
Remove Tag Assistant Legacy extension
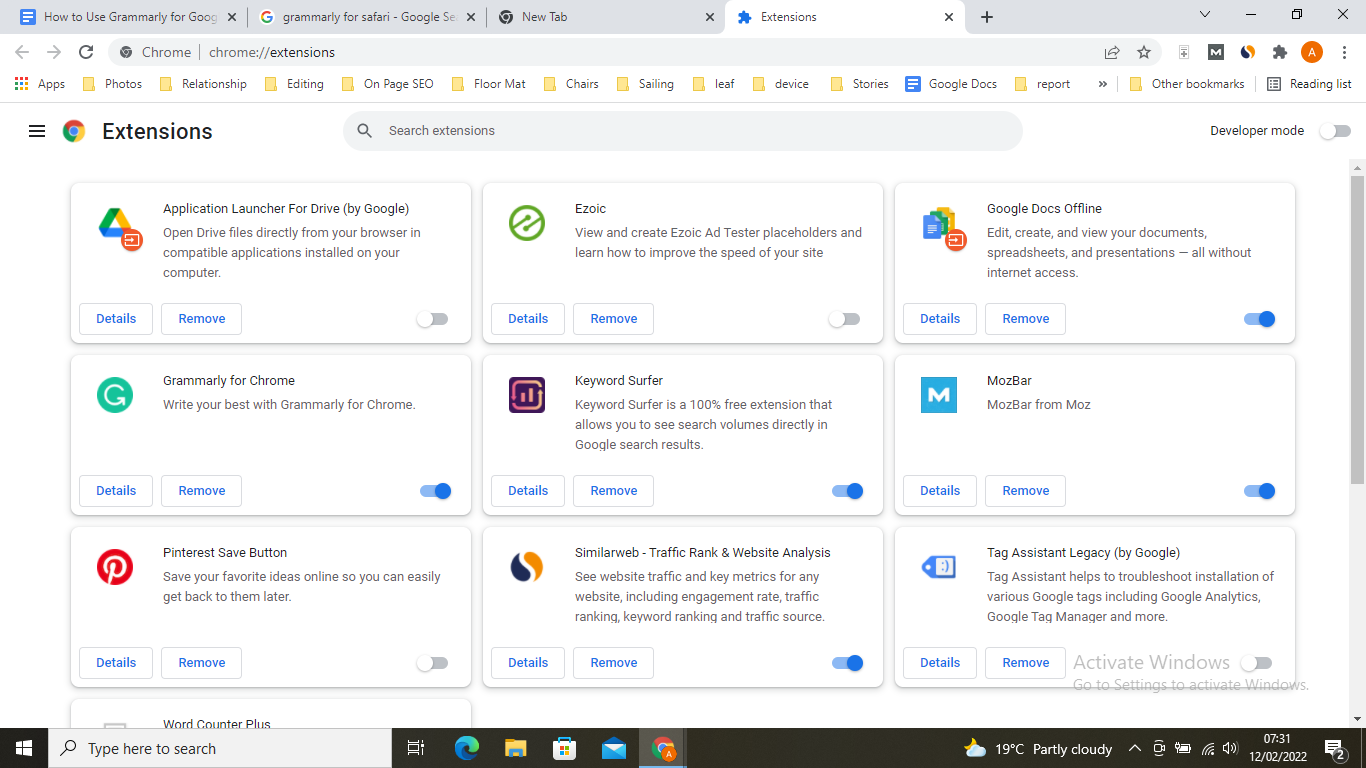click(x=1026, y=663)
